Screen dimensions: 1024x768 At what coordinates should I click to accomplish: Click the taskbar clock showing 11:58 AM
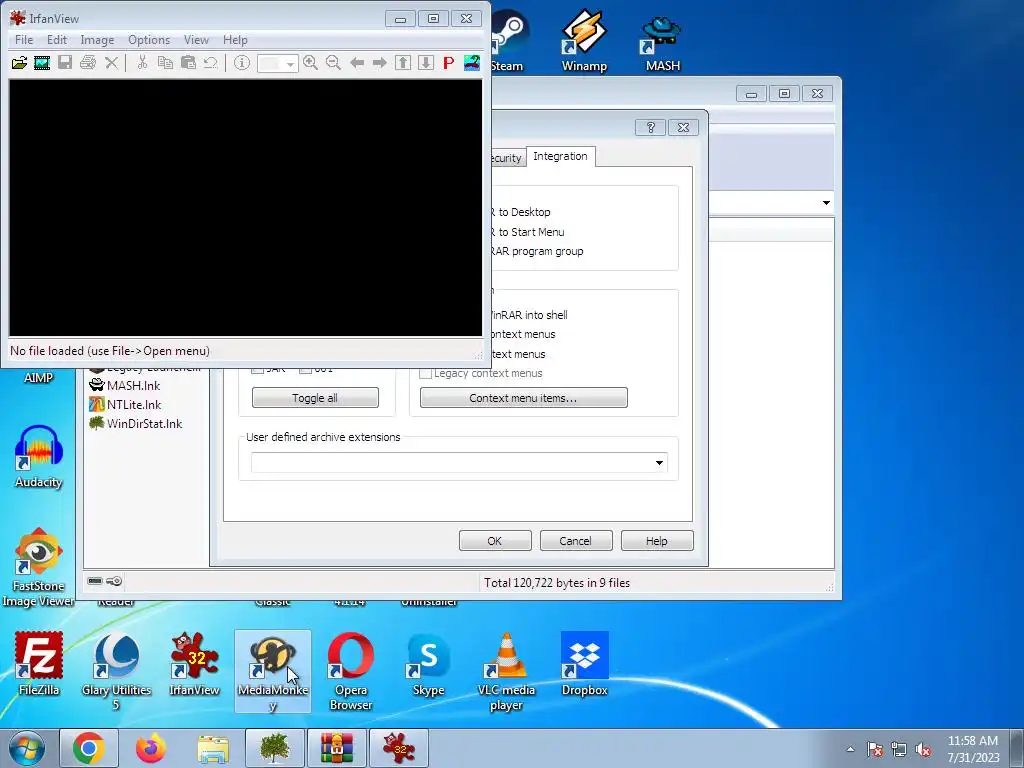click(973, 748)
